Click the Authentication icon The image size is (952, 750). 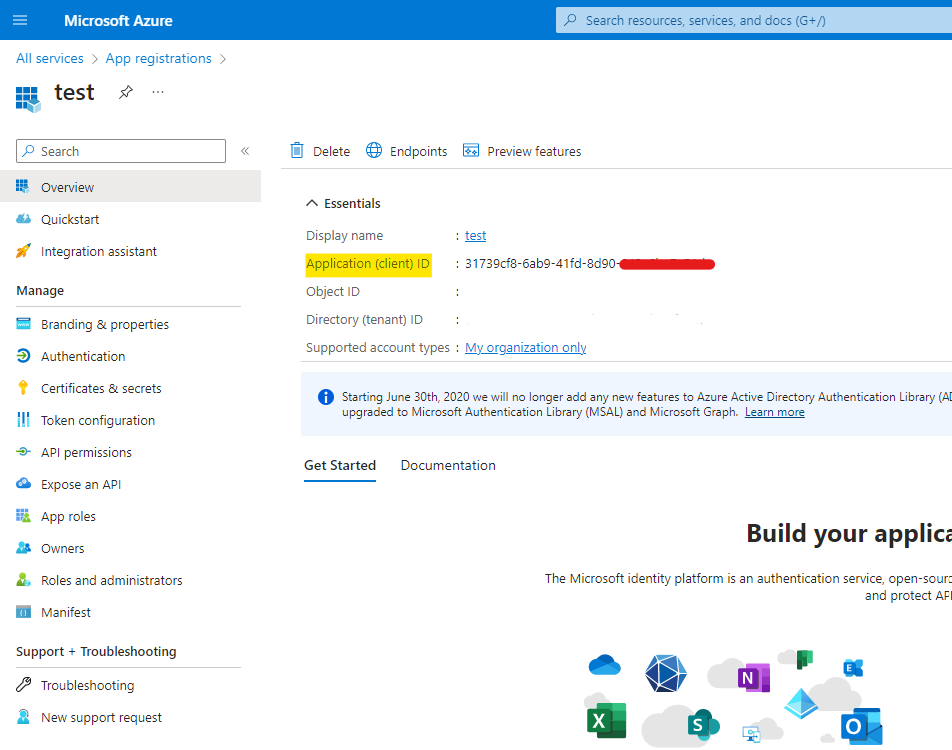[23, 356]
